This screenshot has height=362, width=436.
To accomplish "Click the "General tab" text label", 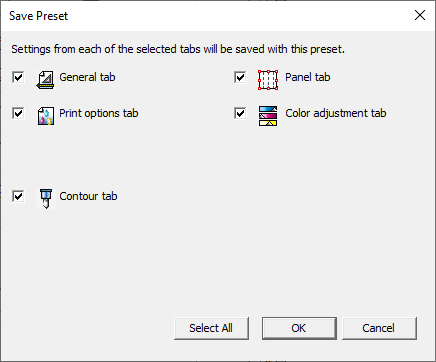I will [x=87, y=77].
